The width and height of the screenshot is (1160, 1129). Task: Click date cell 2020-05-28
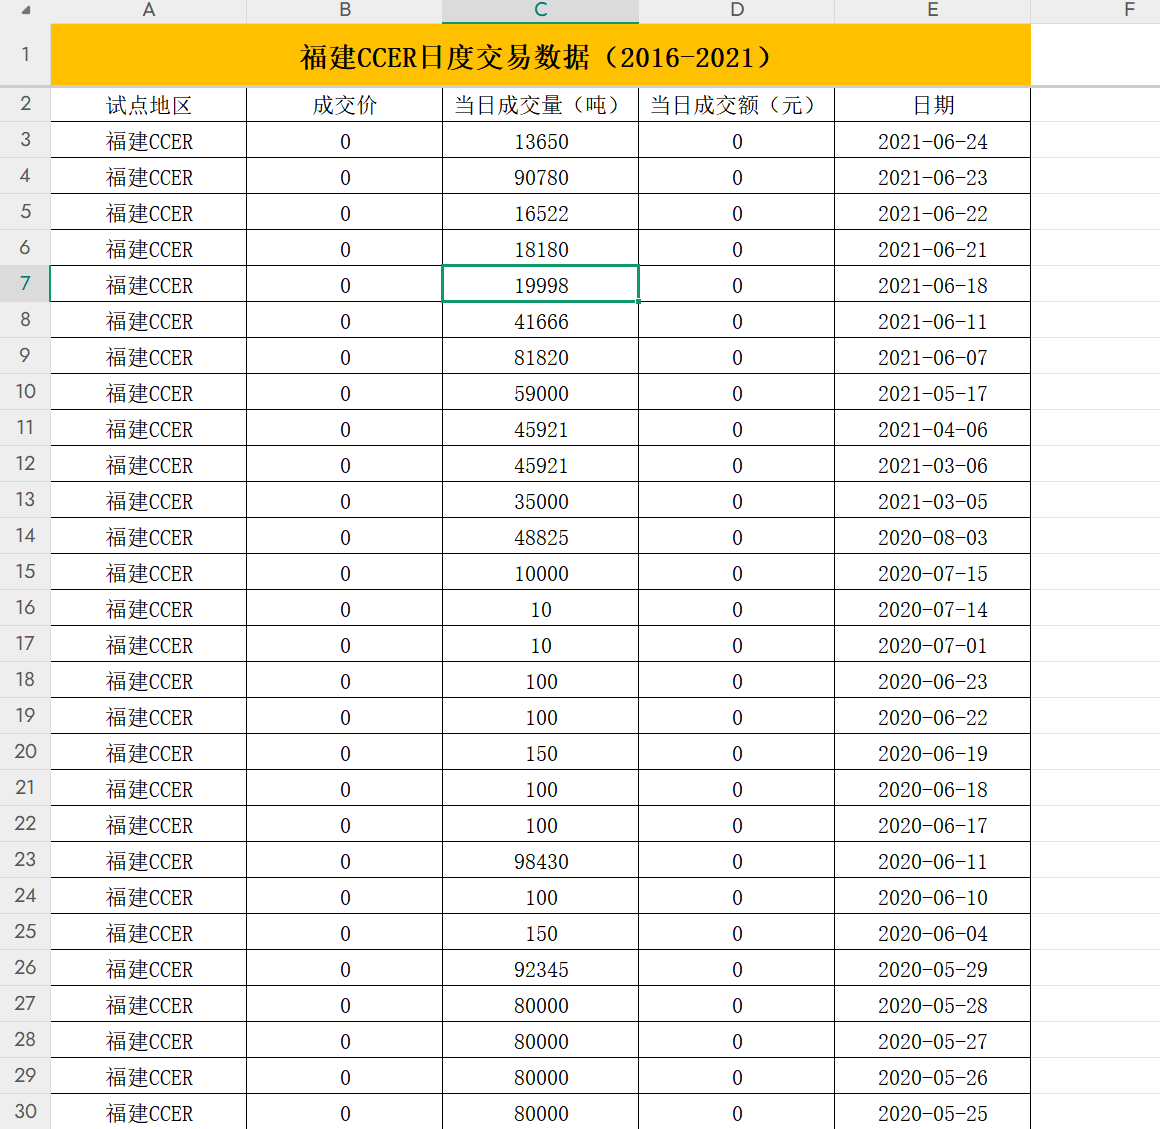click(x=932, y=1005)
